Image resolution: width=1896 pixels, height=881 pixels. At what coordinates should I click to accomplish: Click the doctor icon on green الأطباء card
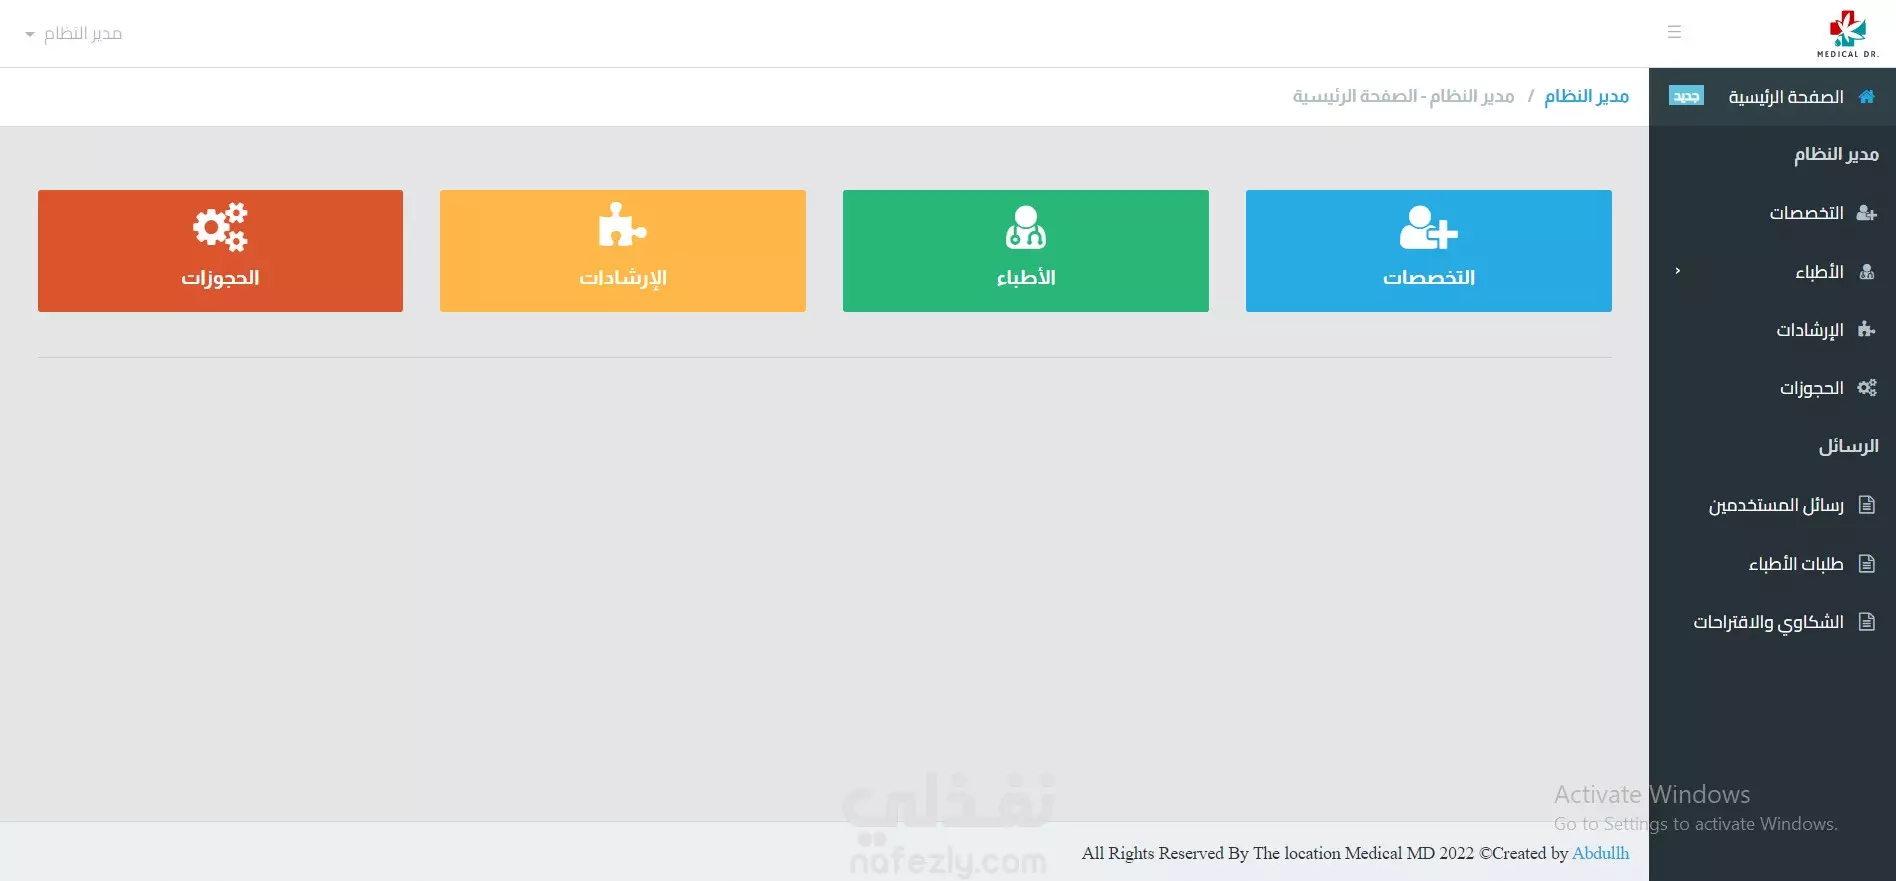pyautogui.click(x=1025, y=227)
